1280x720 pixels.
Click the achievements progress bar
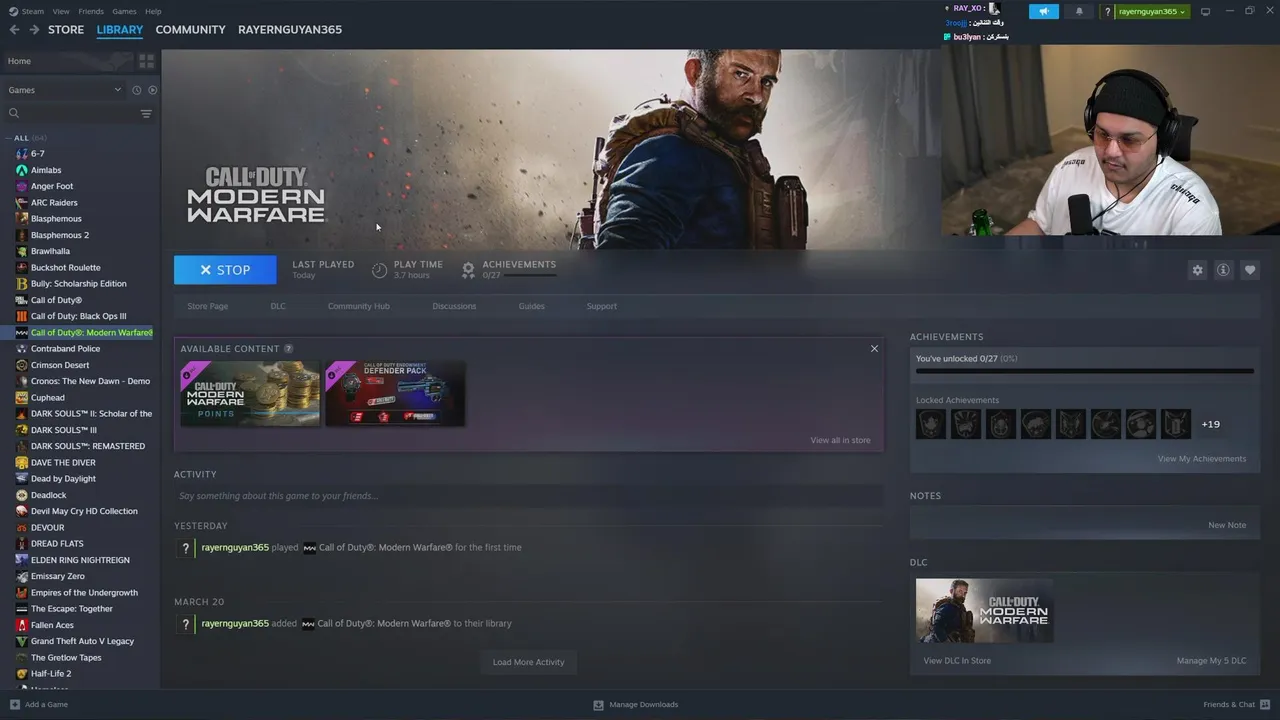pyautogui.click(x=1084, y=371)
